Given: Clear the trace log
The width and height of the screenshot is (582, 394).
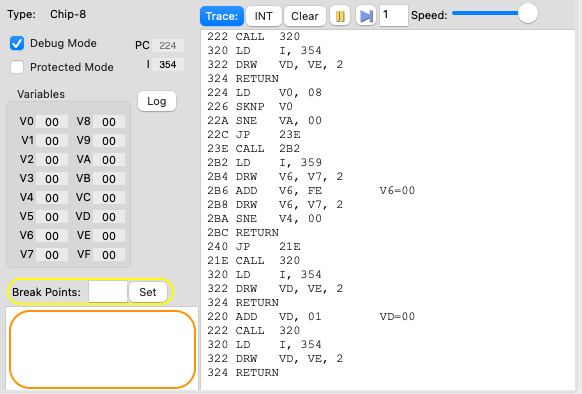Looking at the screenshot, I should [x=305, y=16].
